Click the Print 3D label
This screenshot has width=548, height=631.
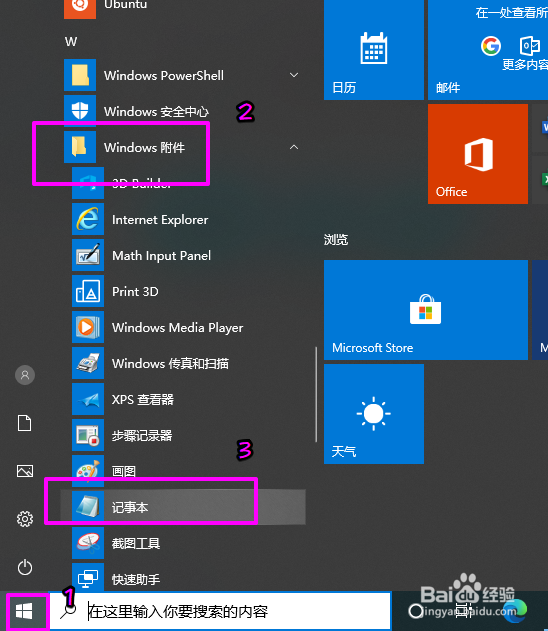(x=135, y=292)
